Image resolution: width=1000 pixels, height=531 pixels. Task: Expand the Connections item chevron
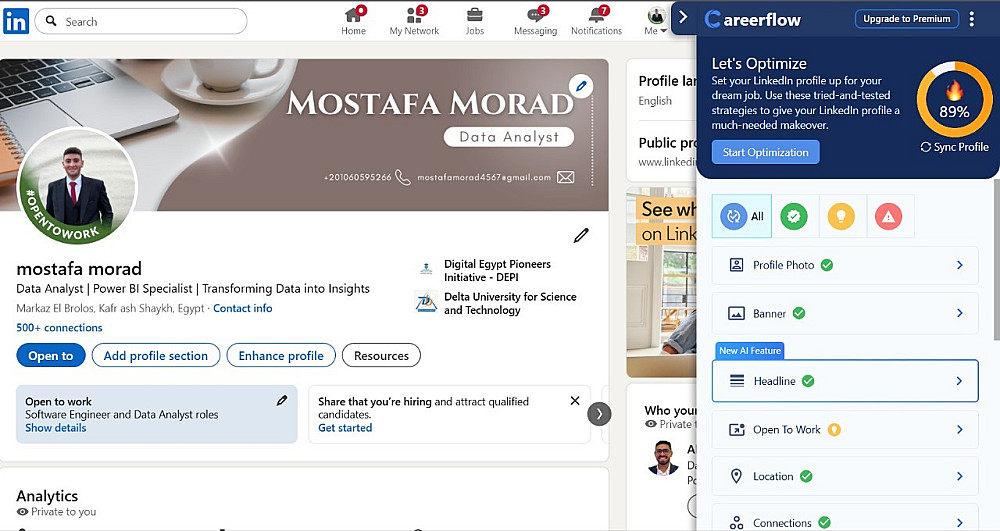point(959,523)
